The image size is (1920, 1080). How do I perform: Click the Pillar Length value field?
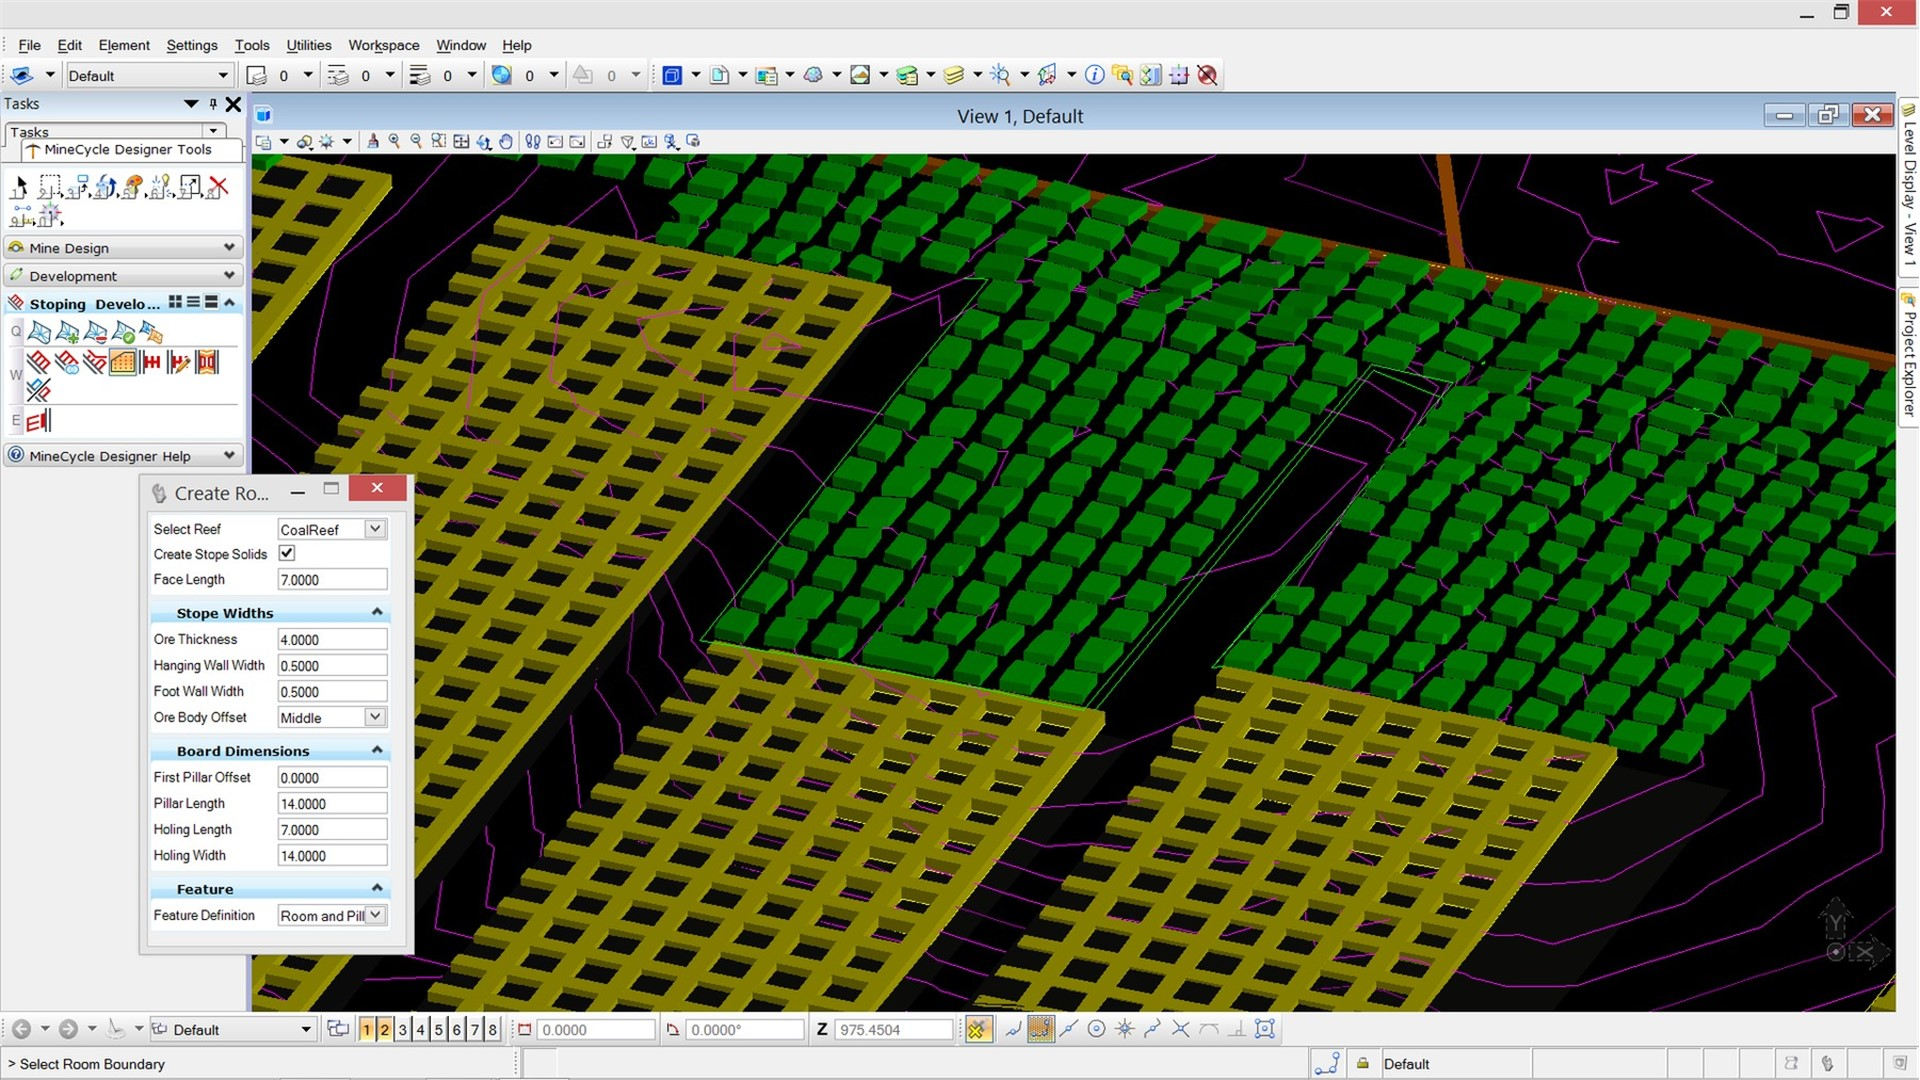pos(332,803)
